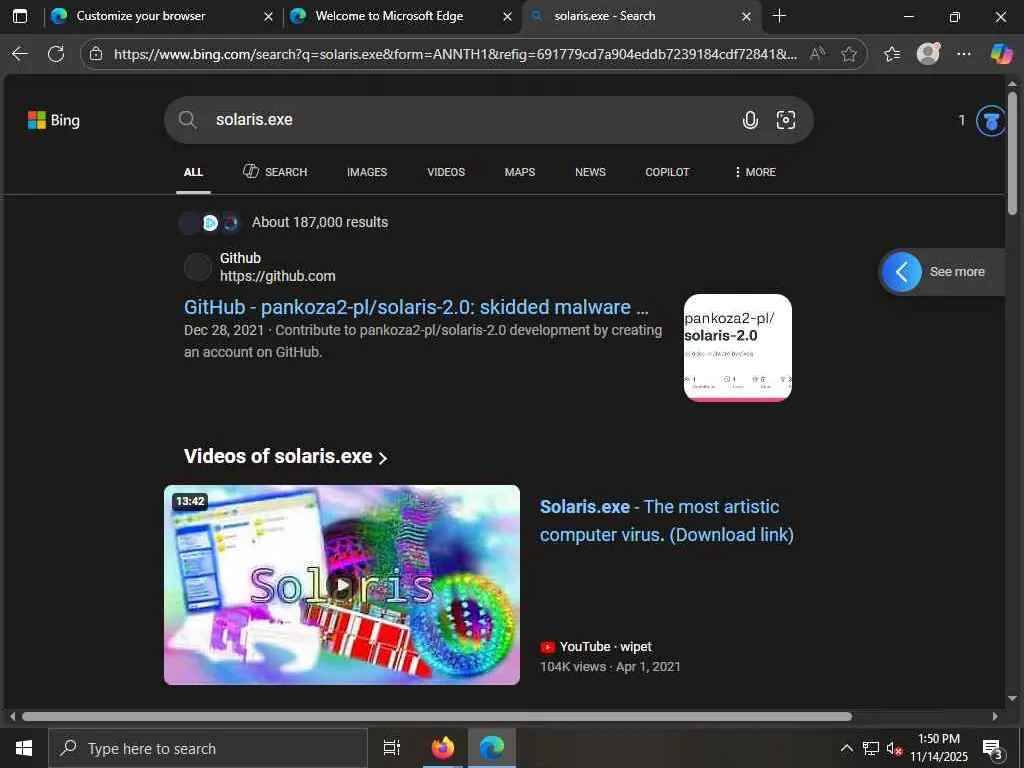Click the Edge icon on the taskbar
Screen dimensions: 1024x768
[492, 748]
